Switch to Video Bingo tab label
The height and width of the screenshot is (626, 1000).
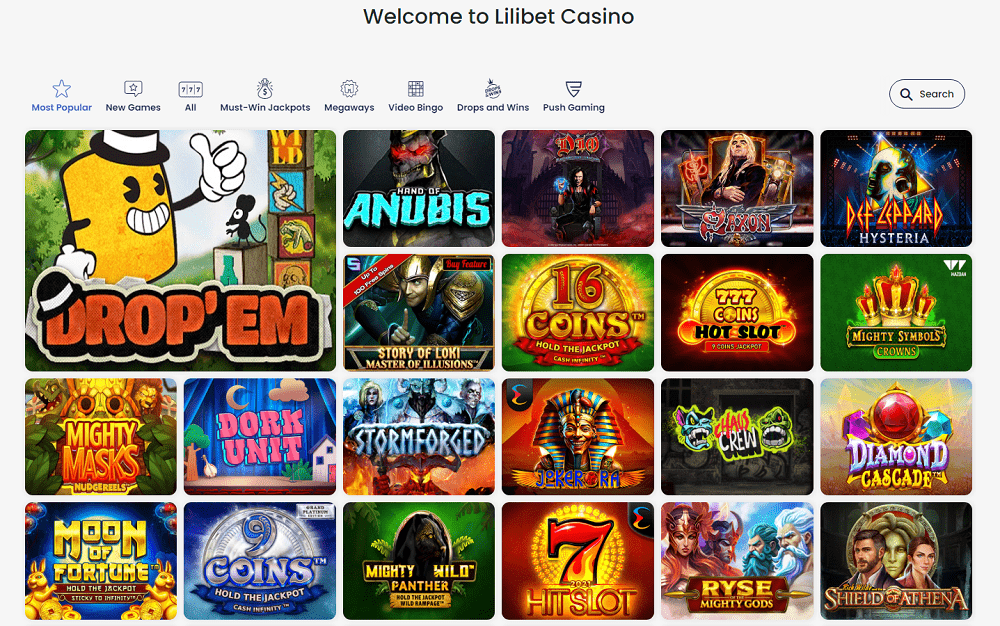416,108
